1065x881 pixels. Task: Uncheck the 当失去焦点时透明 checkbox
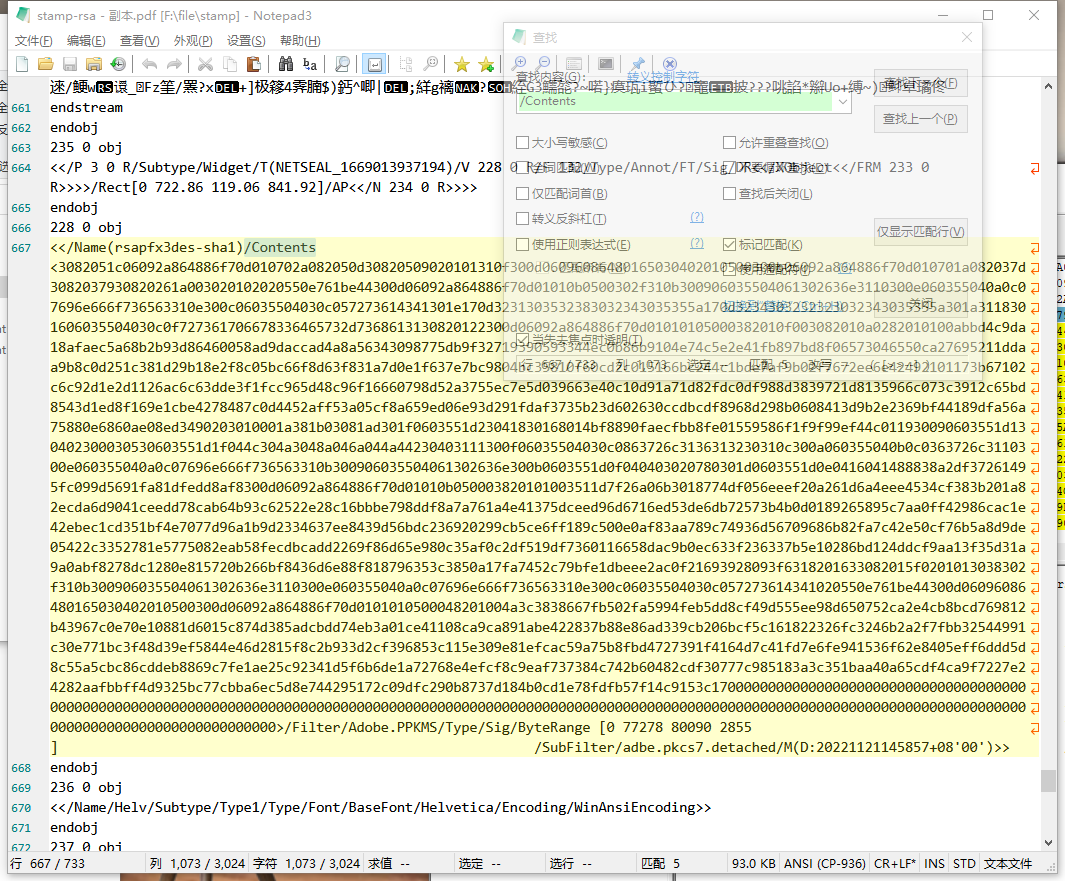coord(522,340)
